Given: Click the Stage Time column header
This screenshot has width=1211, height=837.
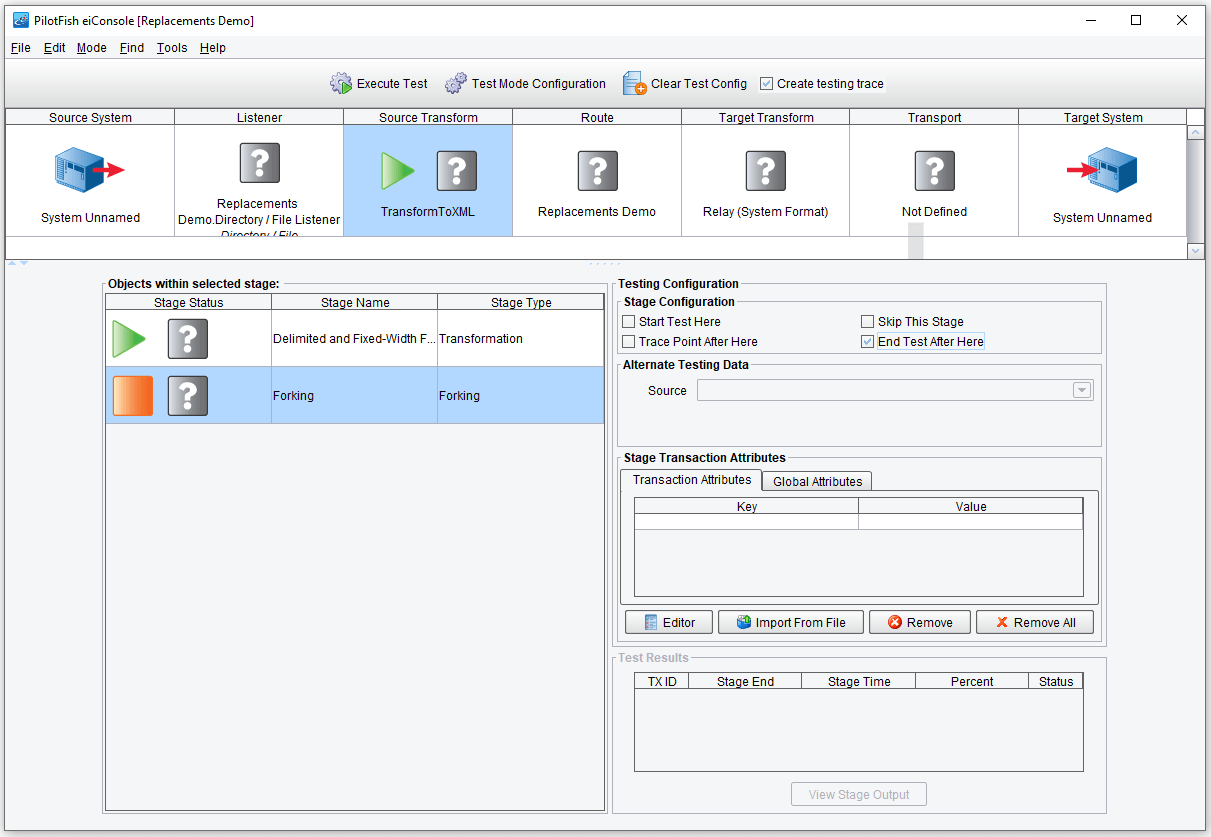Looking at the screenshot, I should click(x=859, y=681).
